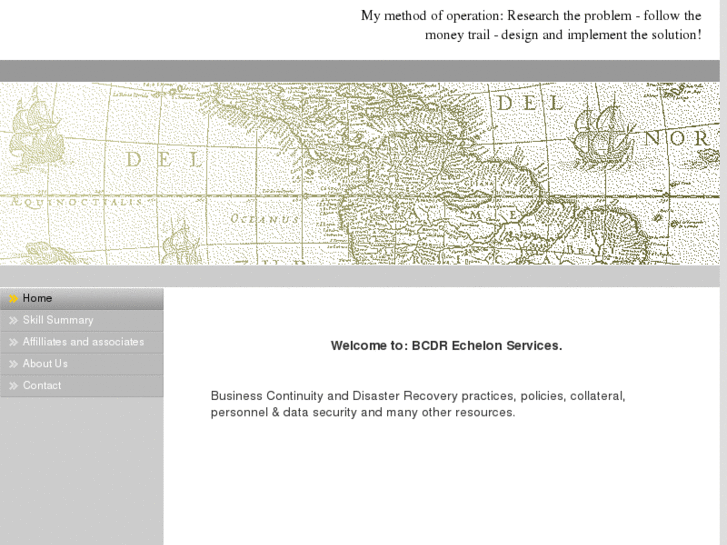Click the yellow chevron icon beside Home
Image resolution: width=727 pixels, height=545 pixels.
(x=13, y=299)
